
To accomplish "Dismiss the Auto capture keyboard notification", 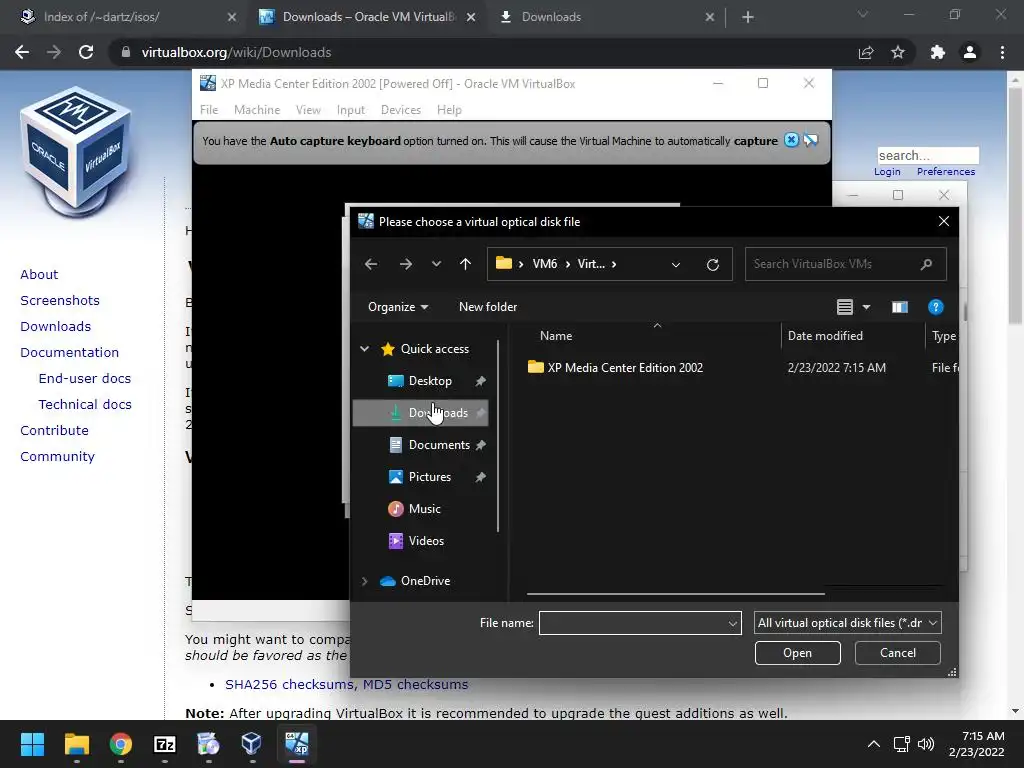I will click(791, 140).
